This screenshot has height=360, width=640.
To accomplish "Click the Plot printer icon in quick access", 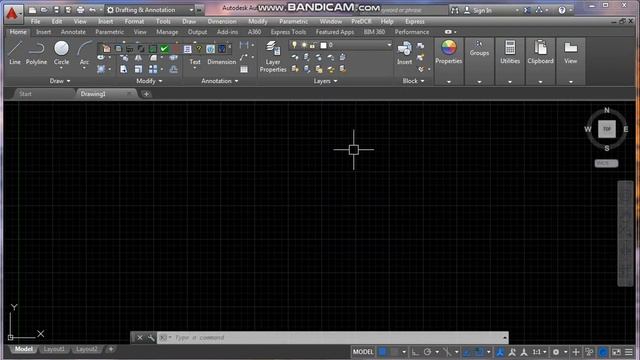I will pos(80,10).
